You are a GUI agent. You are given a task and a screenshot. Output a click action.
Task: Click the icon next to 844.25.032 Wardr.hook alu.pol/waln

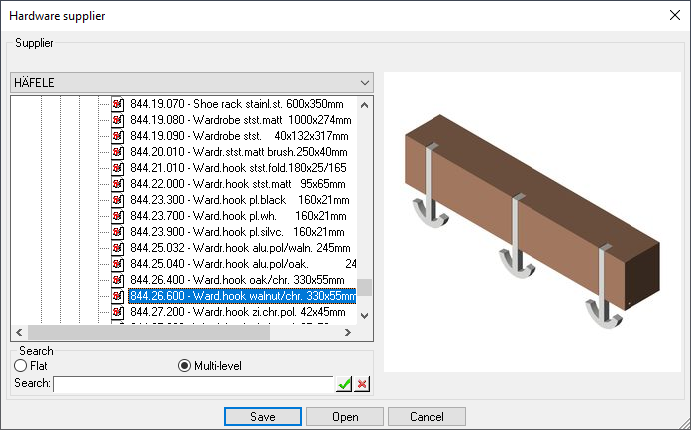click(x=116, y=248)
